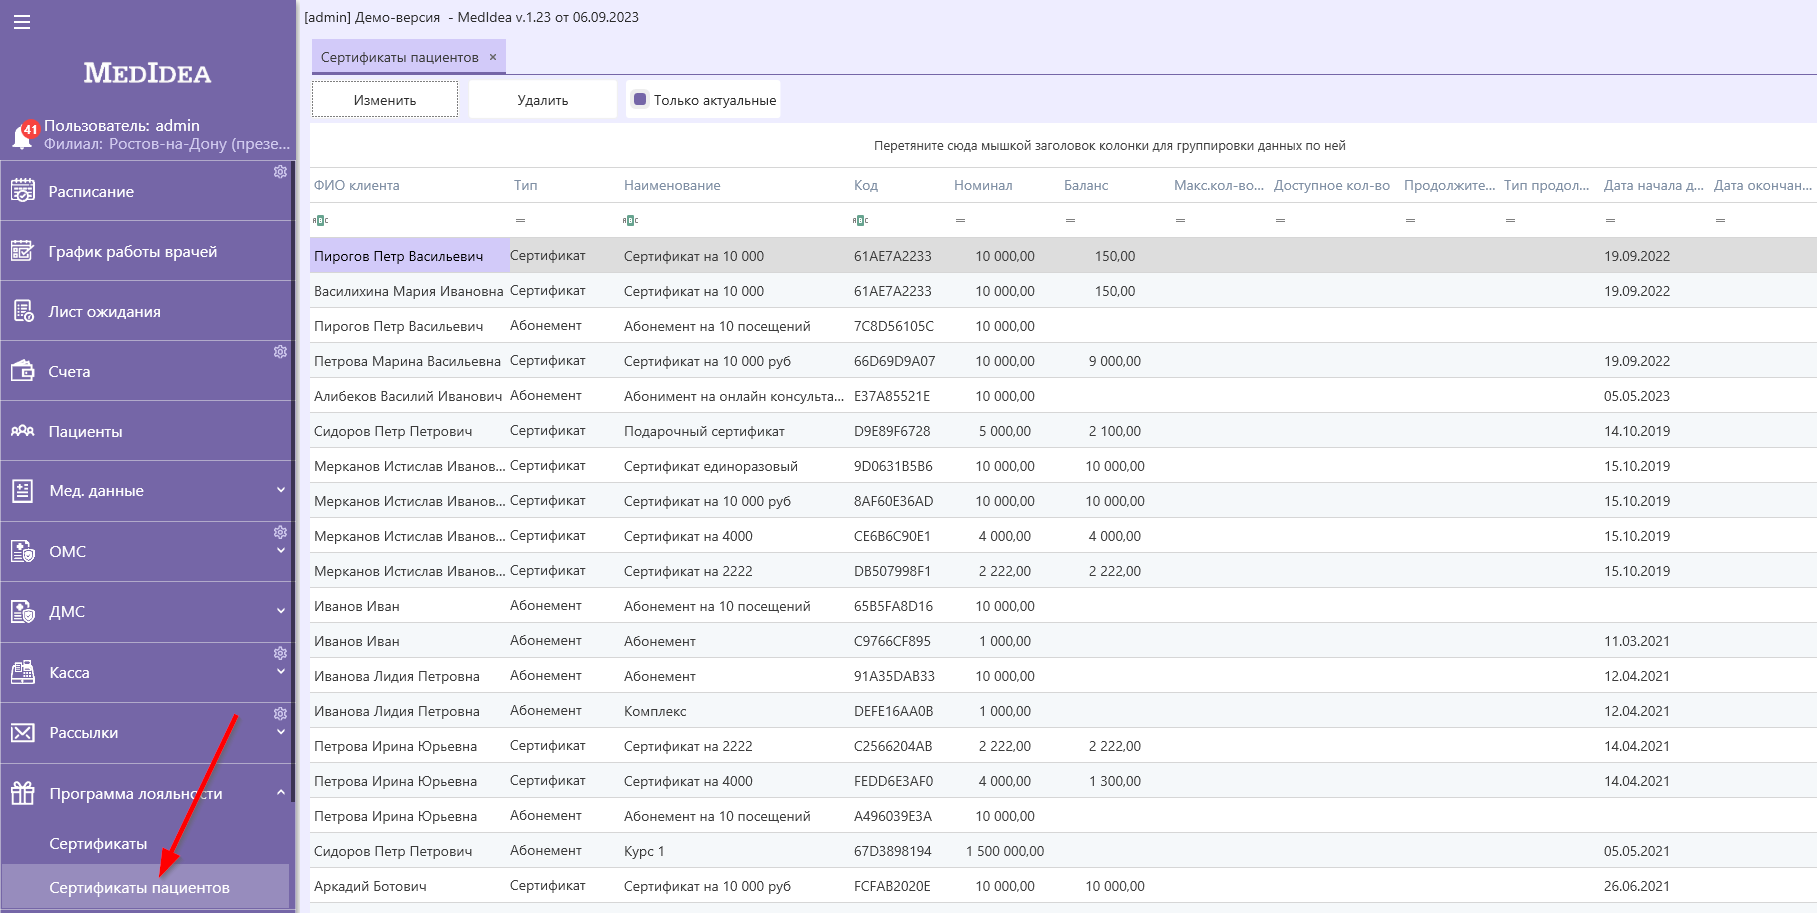This screenshot has width=1817, height=913.
Task: Expand the Рассылки menu chevron
Action: tap(281, 732)
